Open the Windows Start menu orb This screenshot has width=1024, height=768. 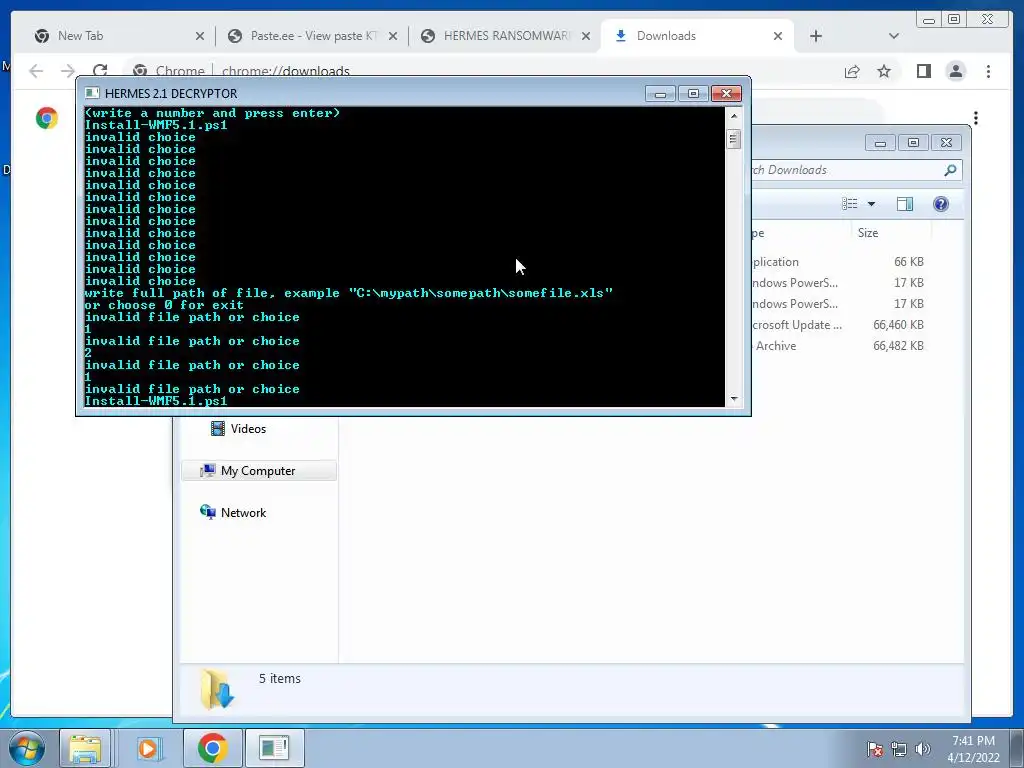click(x=26, y=748)
